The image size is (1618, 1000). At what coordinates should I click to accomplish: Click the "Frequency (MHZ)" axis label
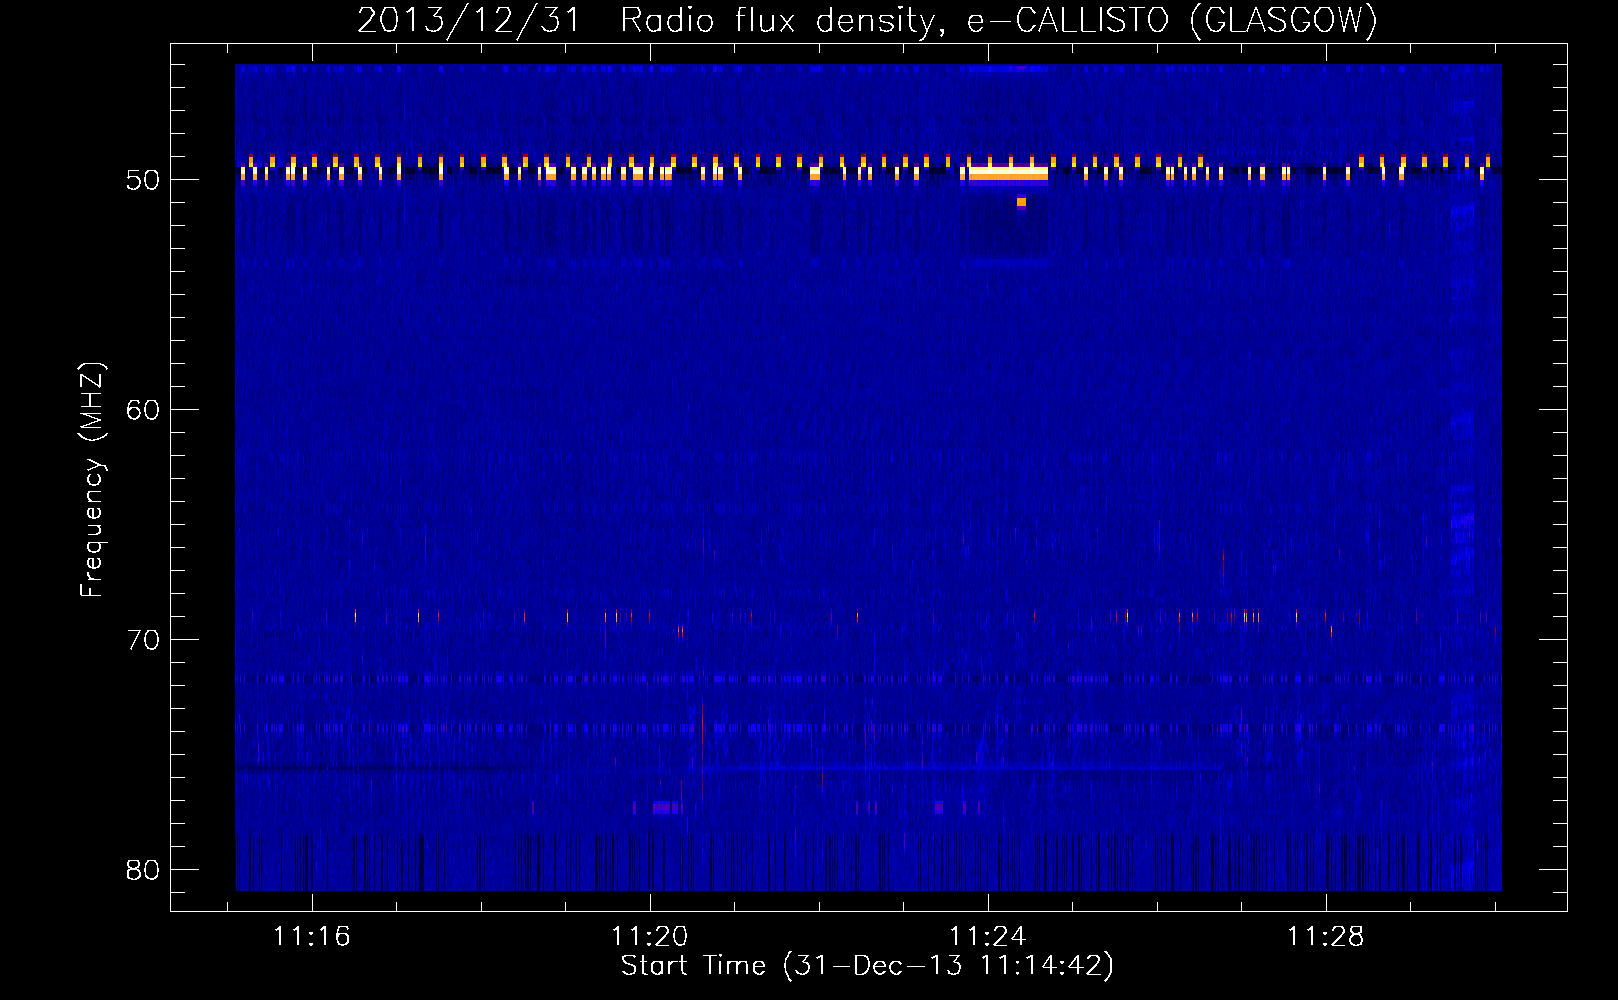click(91, 479)
